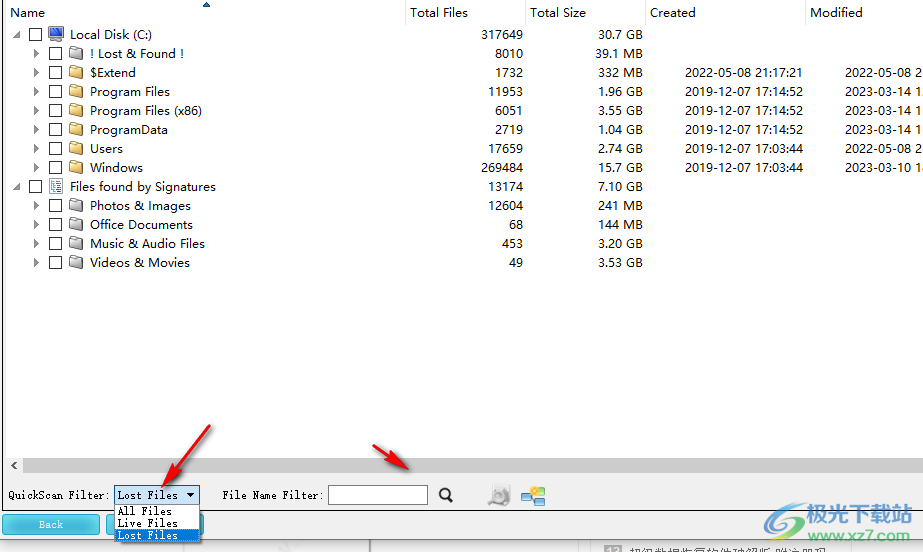
Task: Check the Program Files (x86) checkbox
Action: 55,111
